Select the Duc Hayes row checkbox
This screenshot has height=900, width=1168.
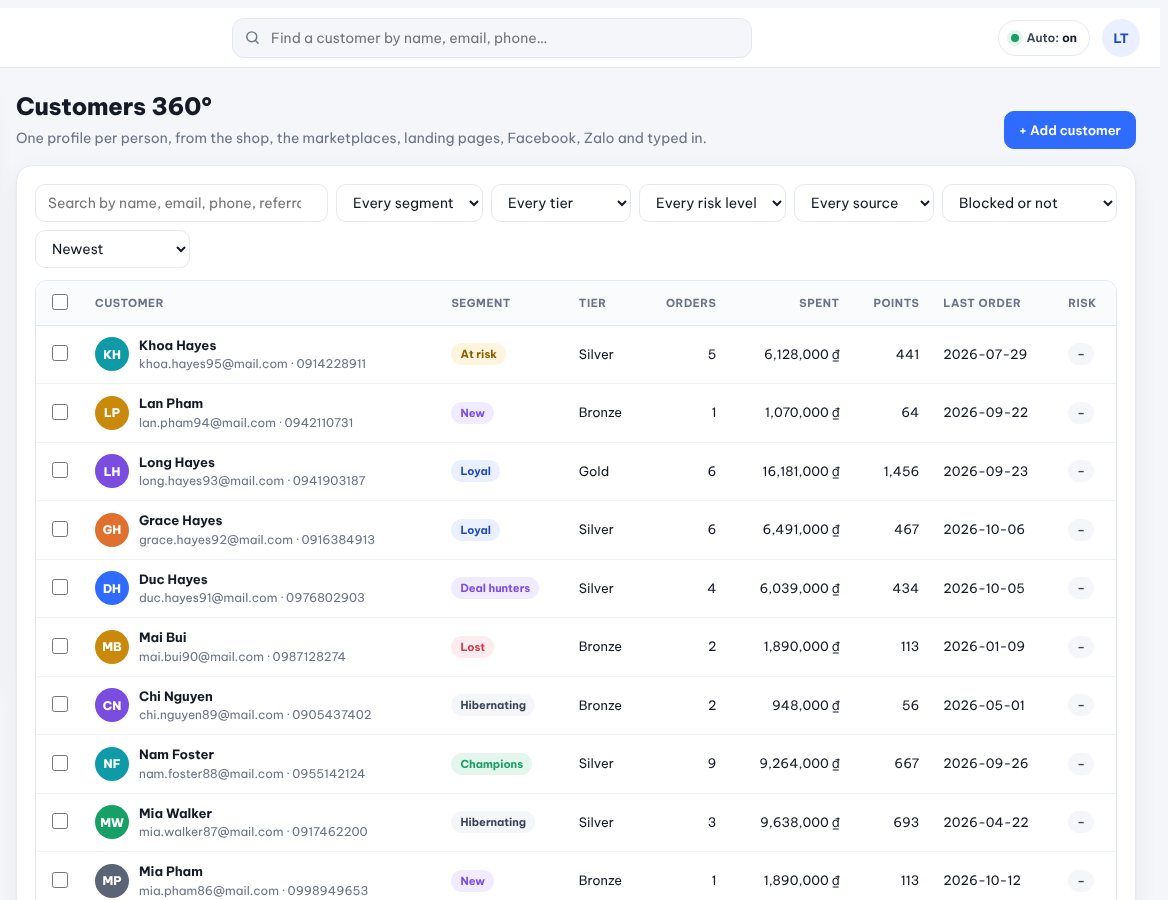pyautogui.click(x=60, y=587)
